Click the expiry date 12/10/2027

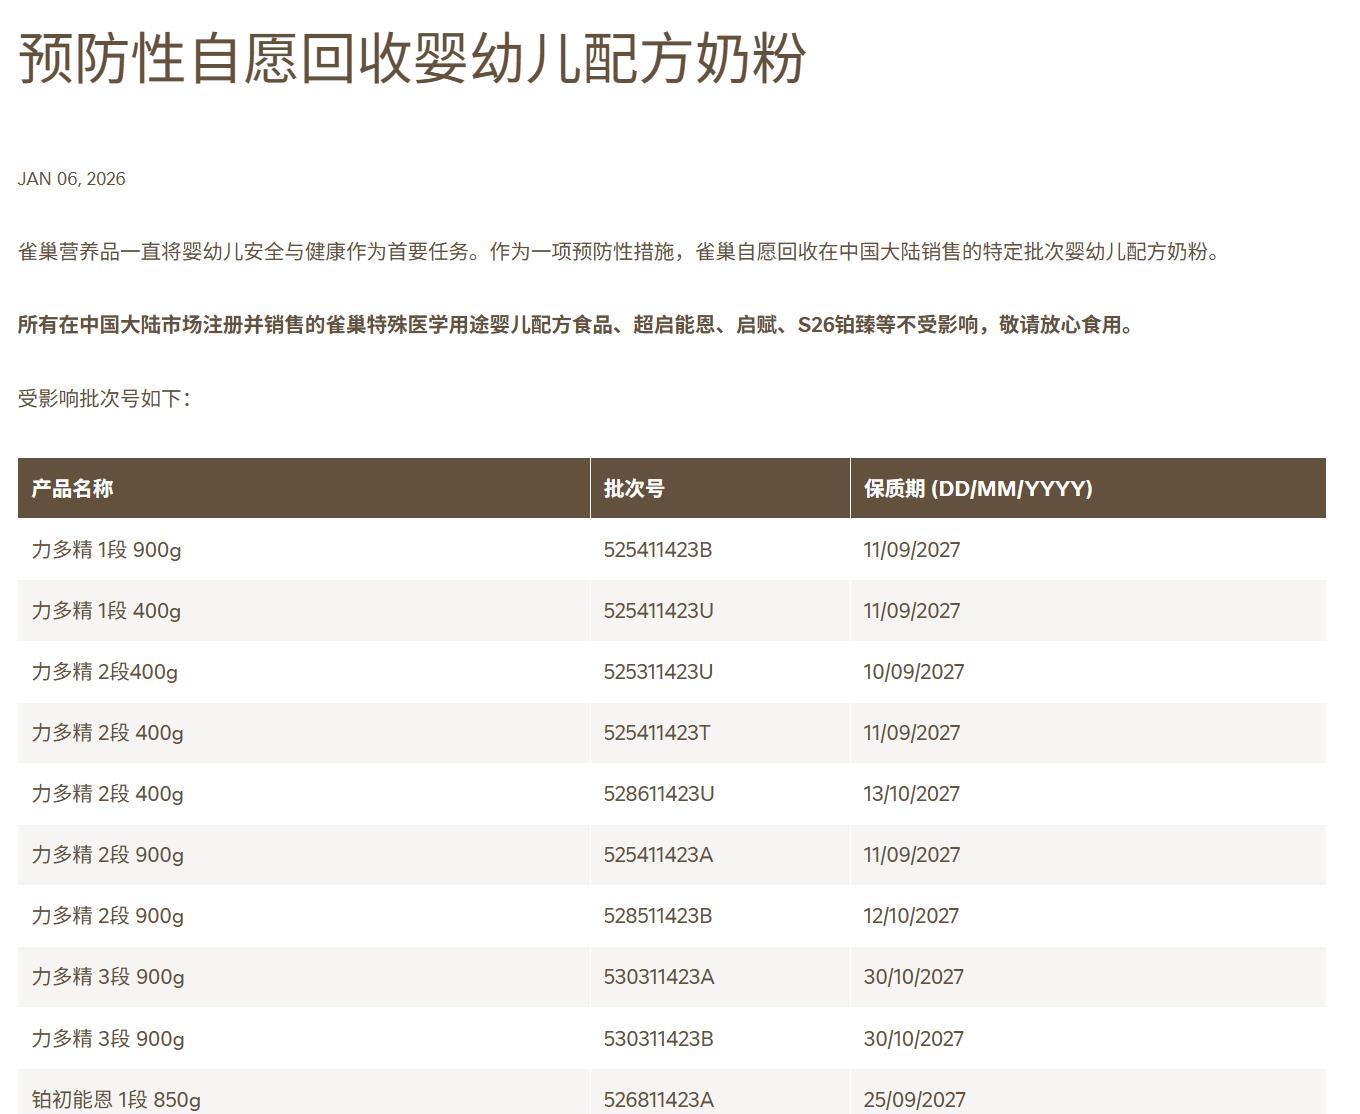[x=911, y=916]
